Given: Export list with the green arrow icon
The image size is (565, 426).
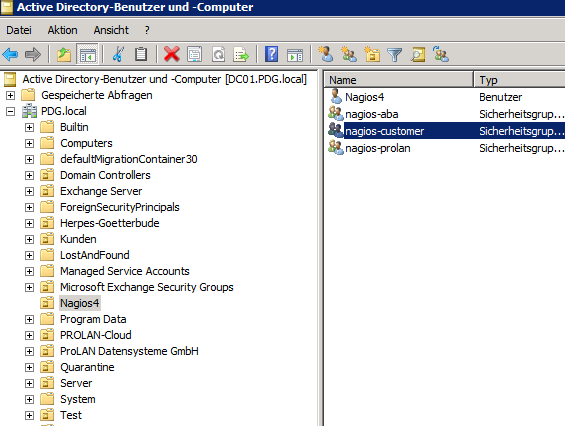Looking at the screenshot, I should click(x=241, y=55).
